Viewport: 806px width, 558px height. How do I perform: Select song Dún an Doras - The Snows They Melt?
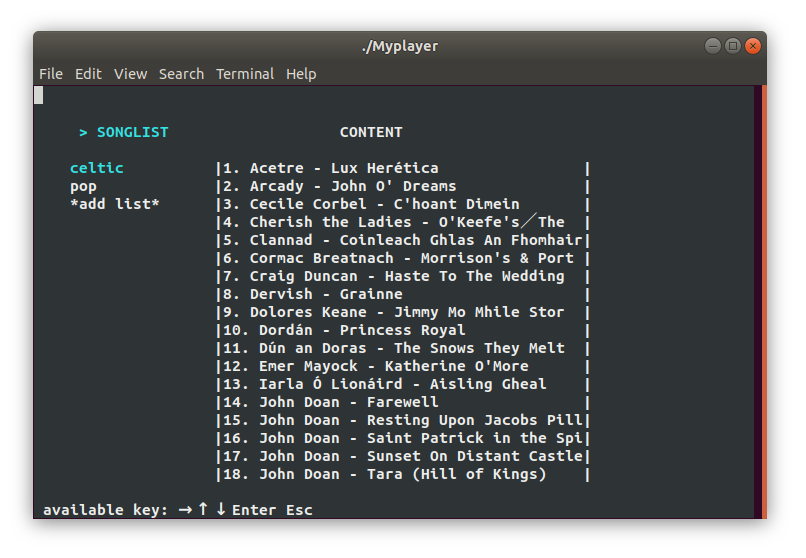coord(394,348)
